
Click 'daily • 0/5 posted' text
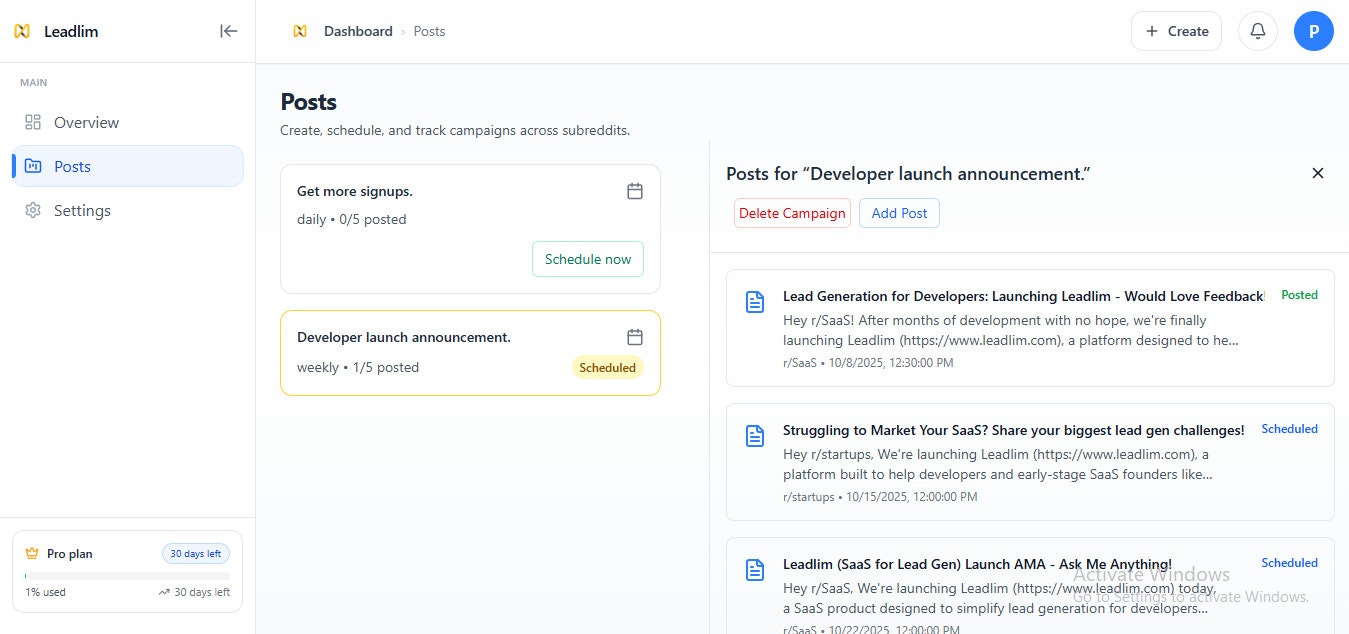(x=352, y=219)
